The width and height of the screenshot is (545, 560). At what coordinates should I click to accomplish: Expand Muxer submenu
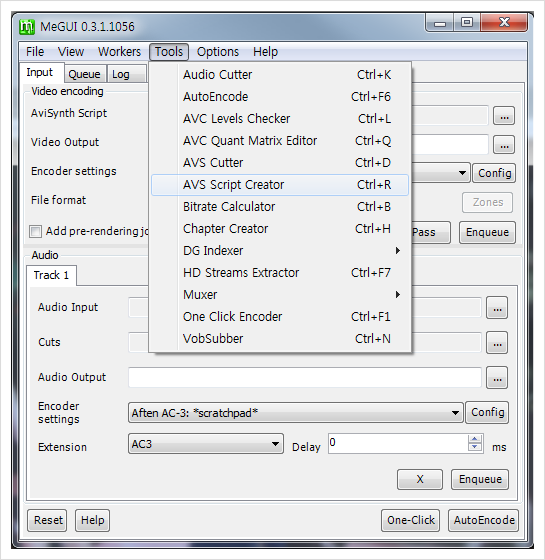pos(280,295)
